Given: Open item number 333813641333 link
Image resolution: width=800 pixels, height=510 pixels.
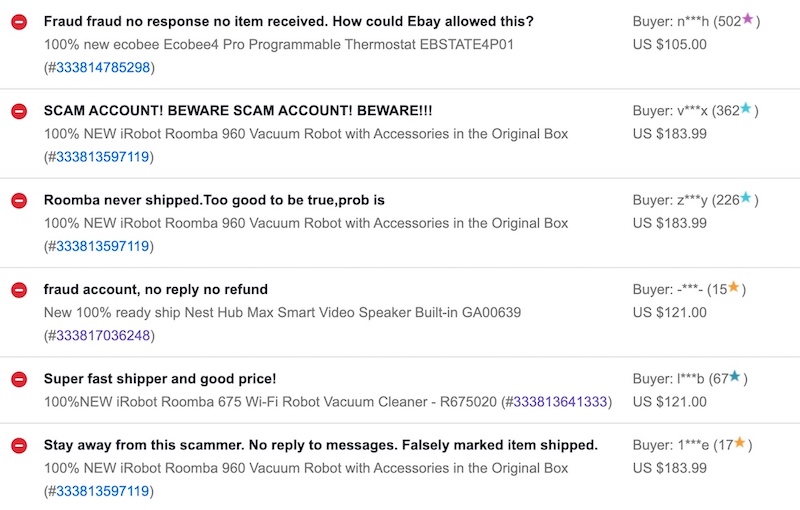Looking at the screenshot, I should pos(559,402).
